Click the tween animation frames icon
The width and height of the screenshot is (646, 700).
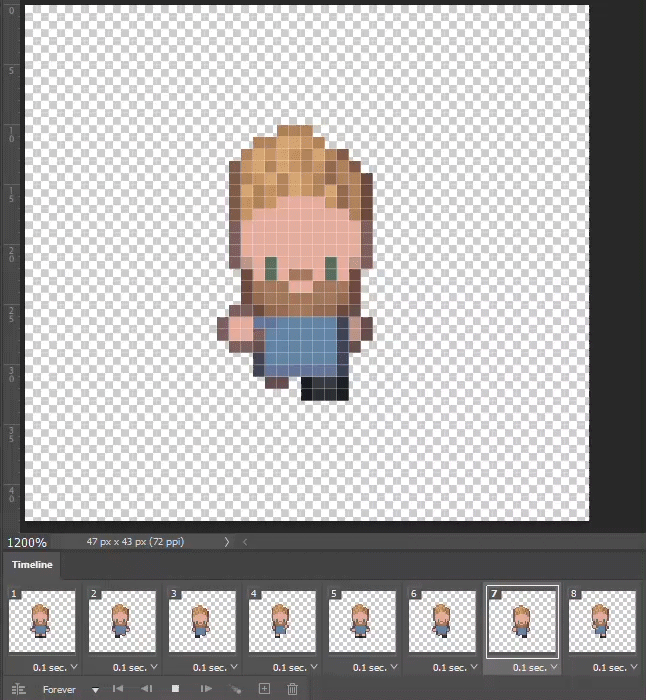pos(236,689)
